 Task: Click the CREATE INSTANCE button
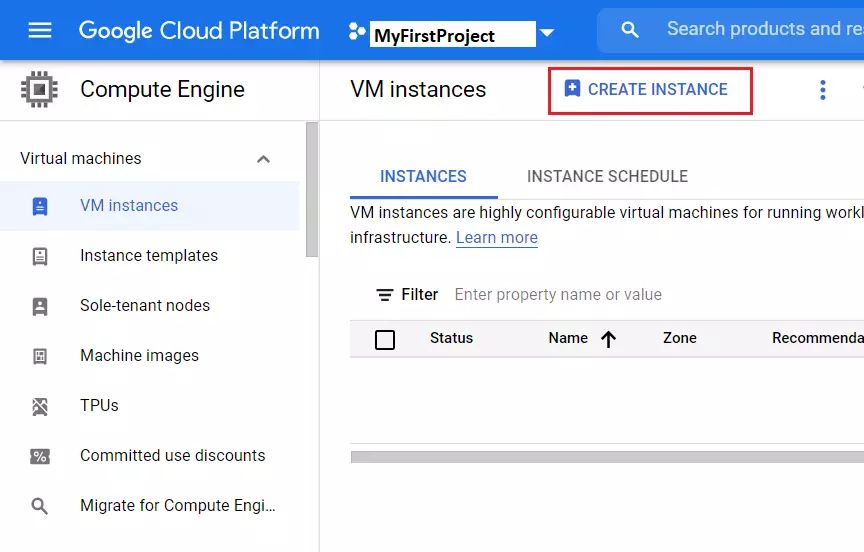click(650, 91)
